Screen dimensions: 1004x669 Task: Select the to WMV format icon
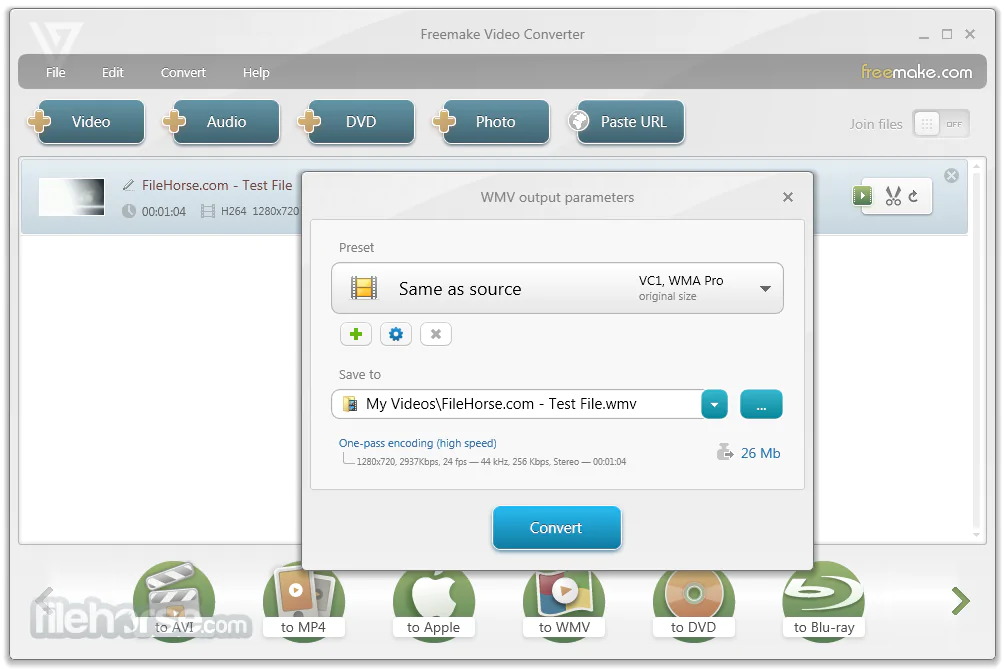(564, 600)
